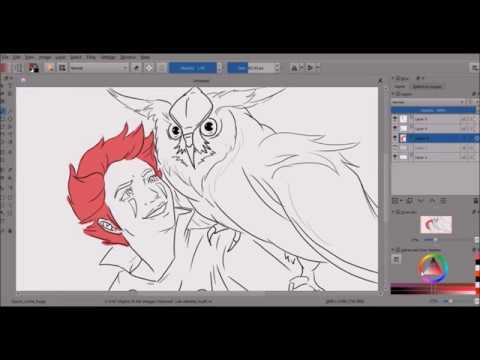Open the brush editor settings icon
Viewport: 480px width, 360px height.
coord(51,68)
